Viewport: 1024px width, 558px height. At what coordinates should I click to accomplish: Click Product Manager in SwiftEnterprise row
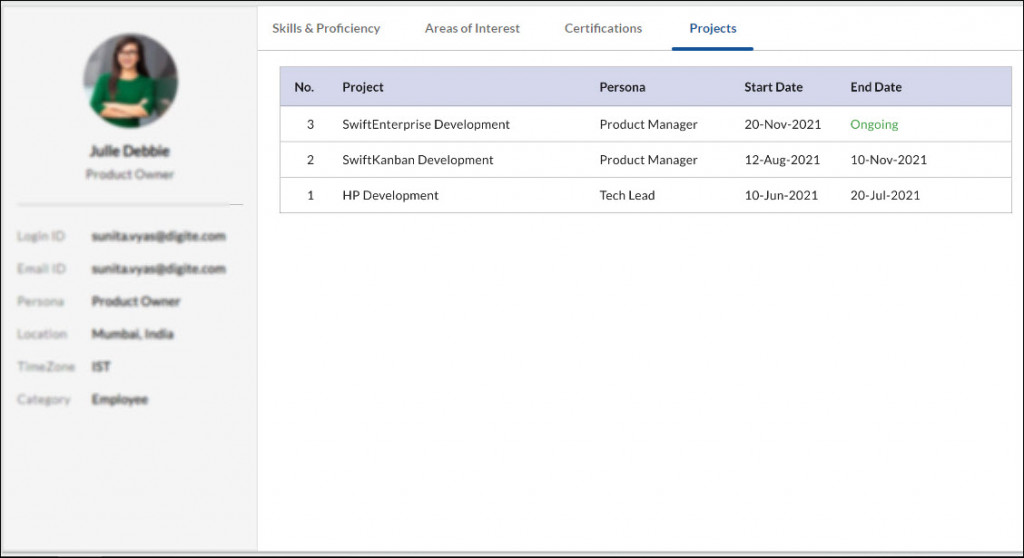click(648, 124)
